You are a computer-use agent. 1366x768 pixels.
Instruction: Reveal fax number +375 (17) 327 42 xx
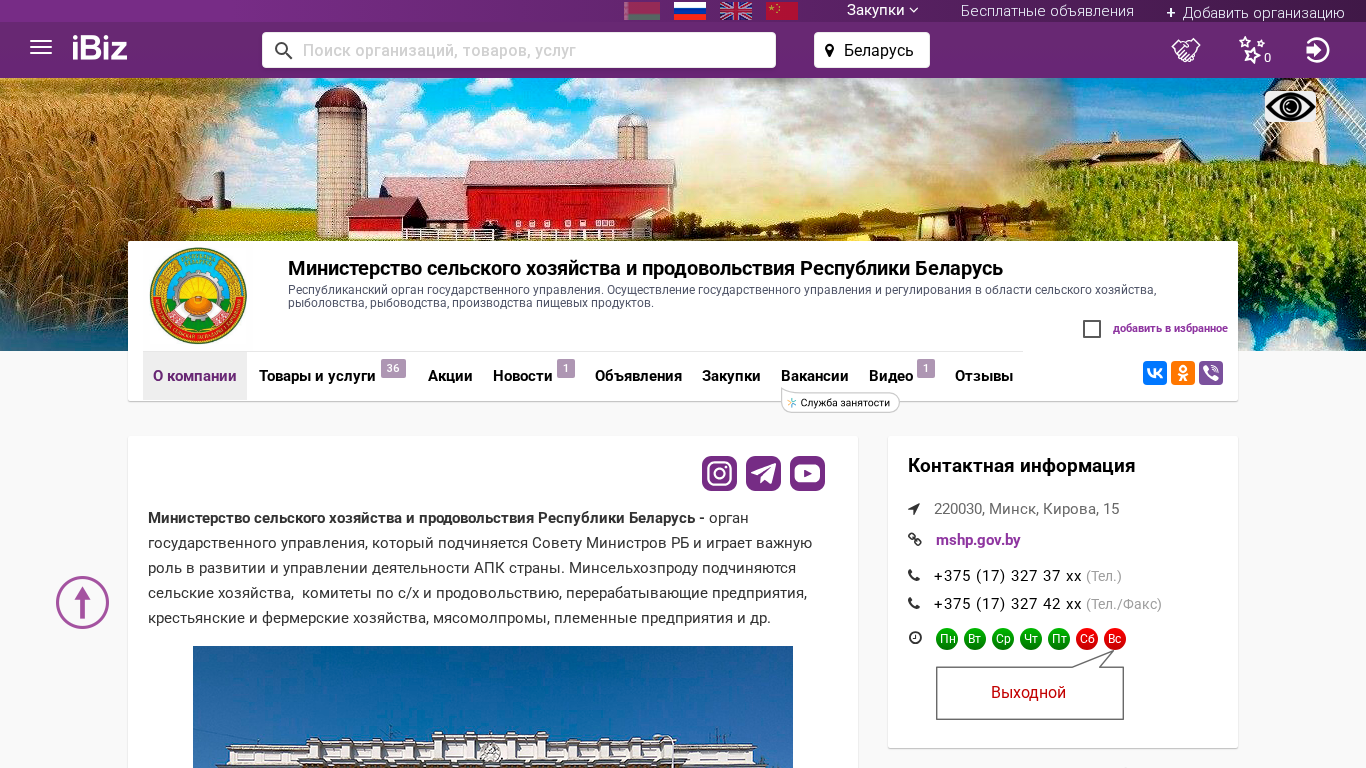tap(1008, 604)
